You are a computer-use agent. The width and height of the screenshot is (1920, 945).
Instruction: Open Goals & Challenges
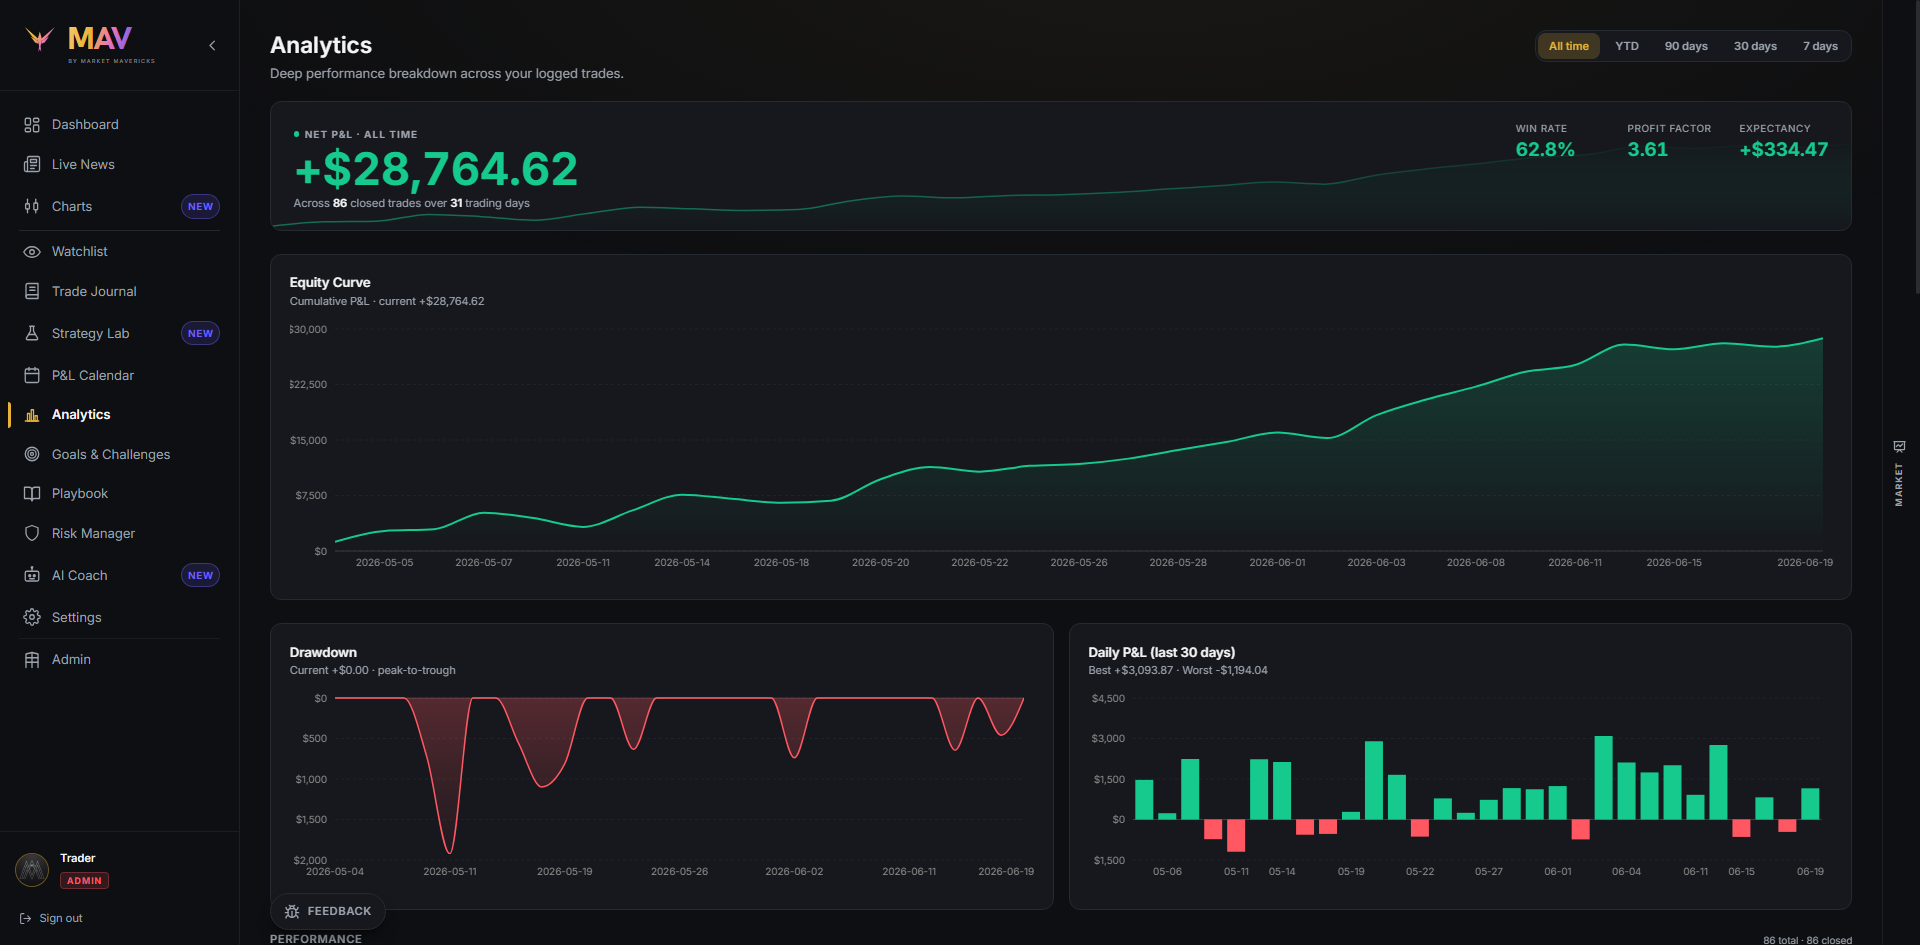pyautogui.click(x=119, y=454)
